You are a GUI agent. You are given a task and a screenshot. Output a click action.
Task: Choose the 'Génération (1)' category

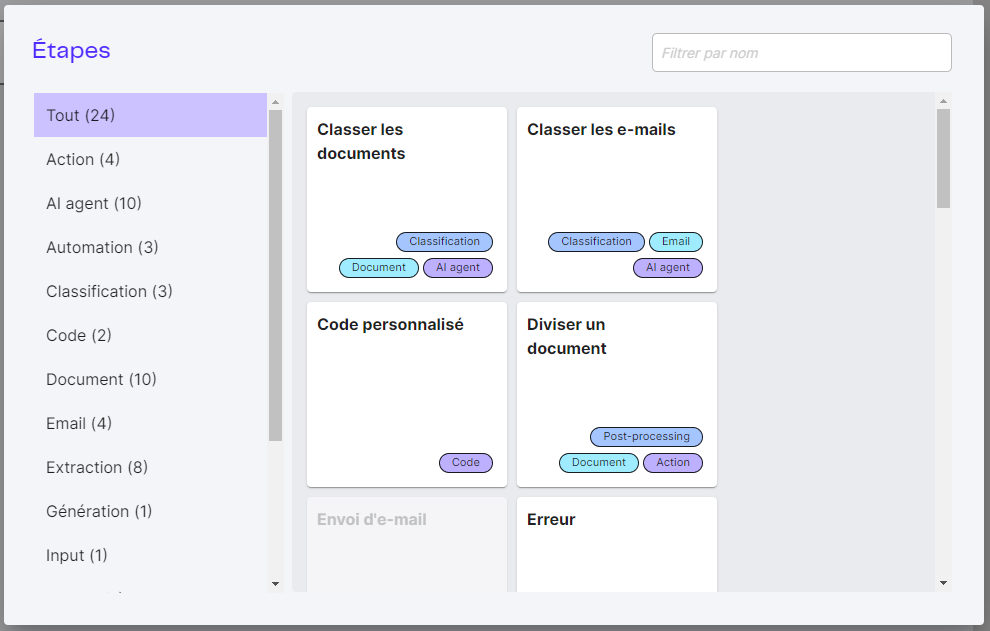(x=150, y=511)
